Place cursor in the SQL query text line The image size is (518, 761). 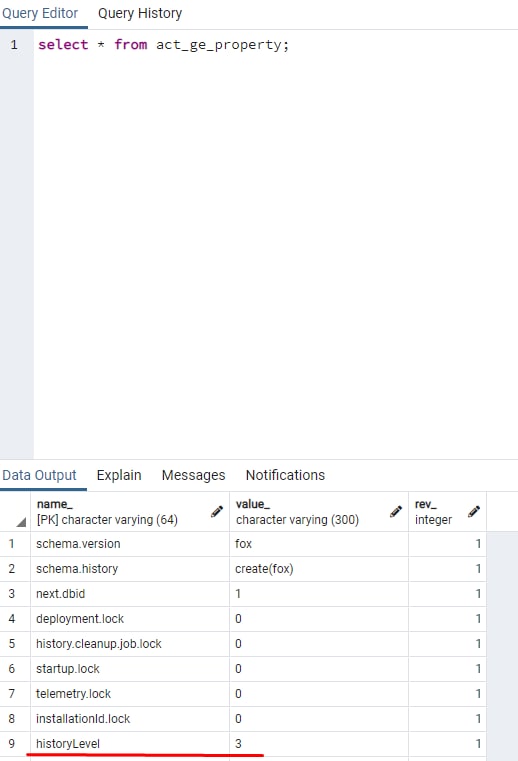click(163, 45)
